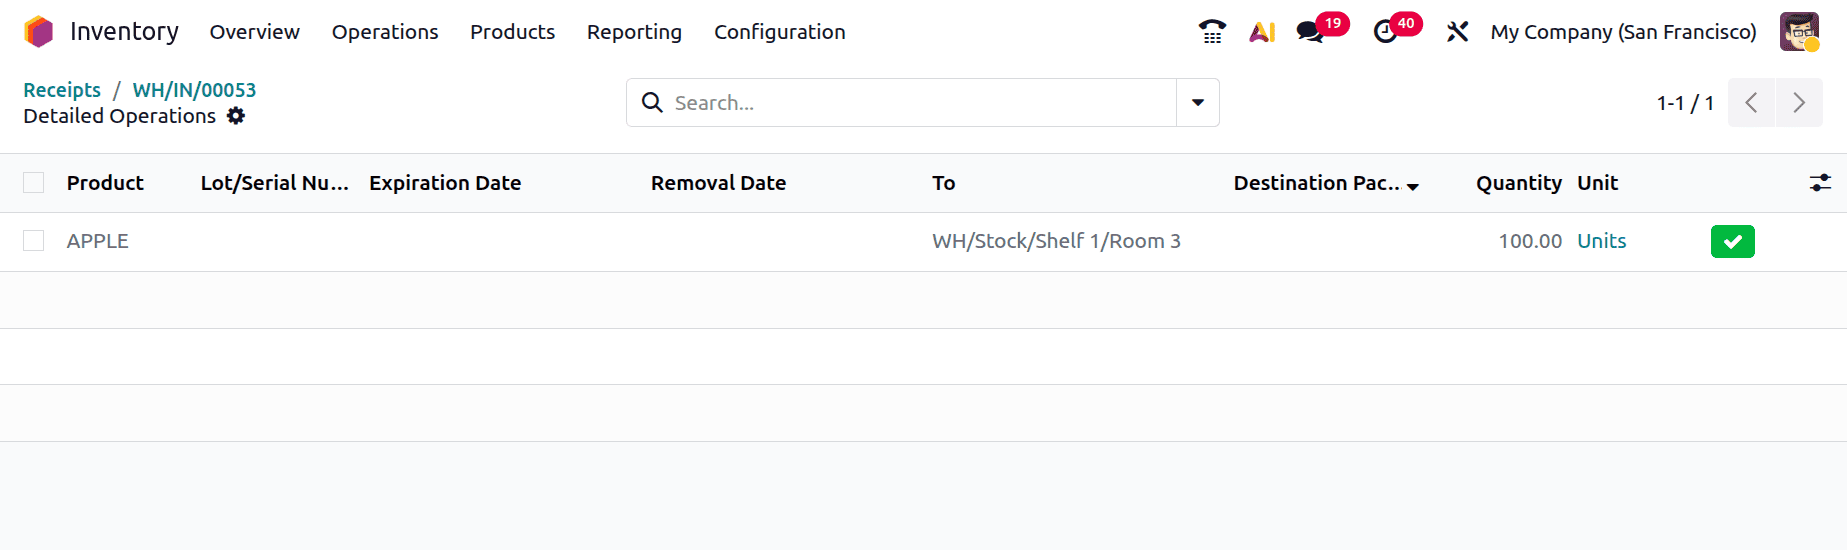Screen dimensions: 1847x550
Task: Go back to Receipts breadcrumb
Action: click(62, 90)
